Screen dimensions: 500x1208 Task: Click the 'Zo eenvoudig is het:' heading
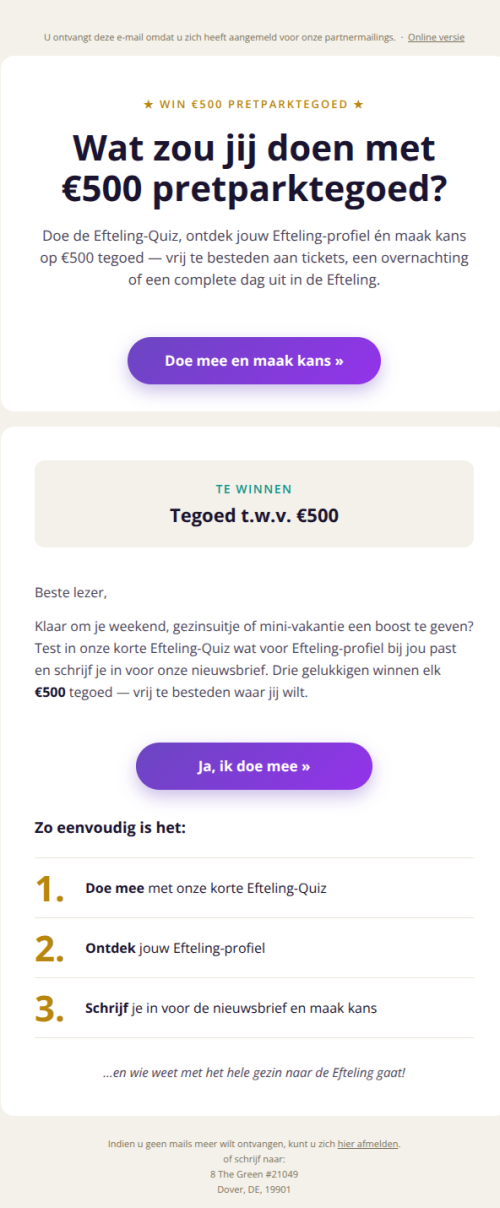110,828
